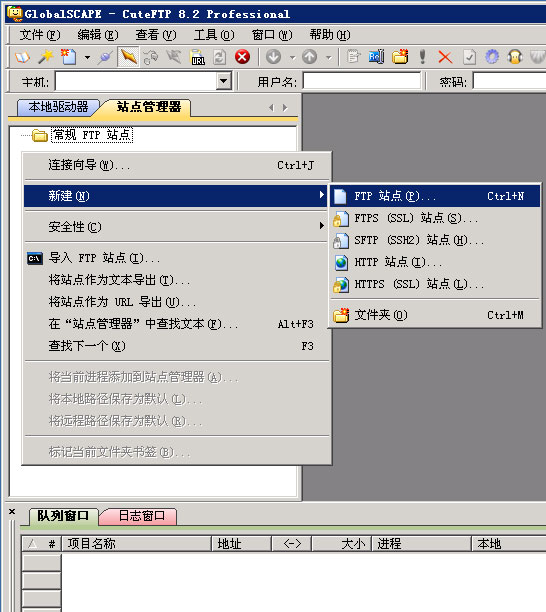Screen dimensions: 546x612
Task: Open Settings via blue gear icon
Action: coord(492,57)
